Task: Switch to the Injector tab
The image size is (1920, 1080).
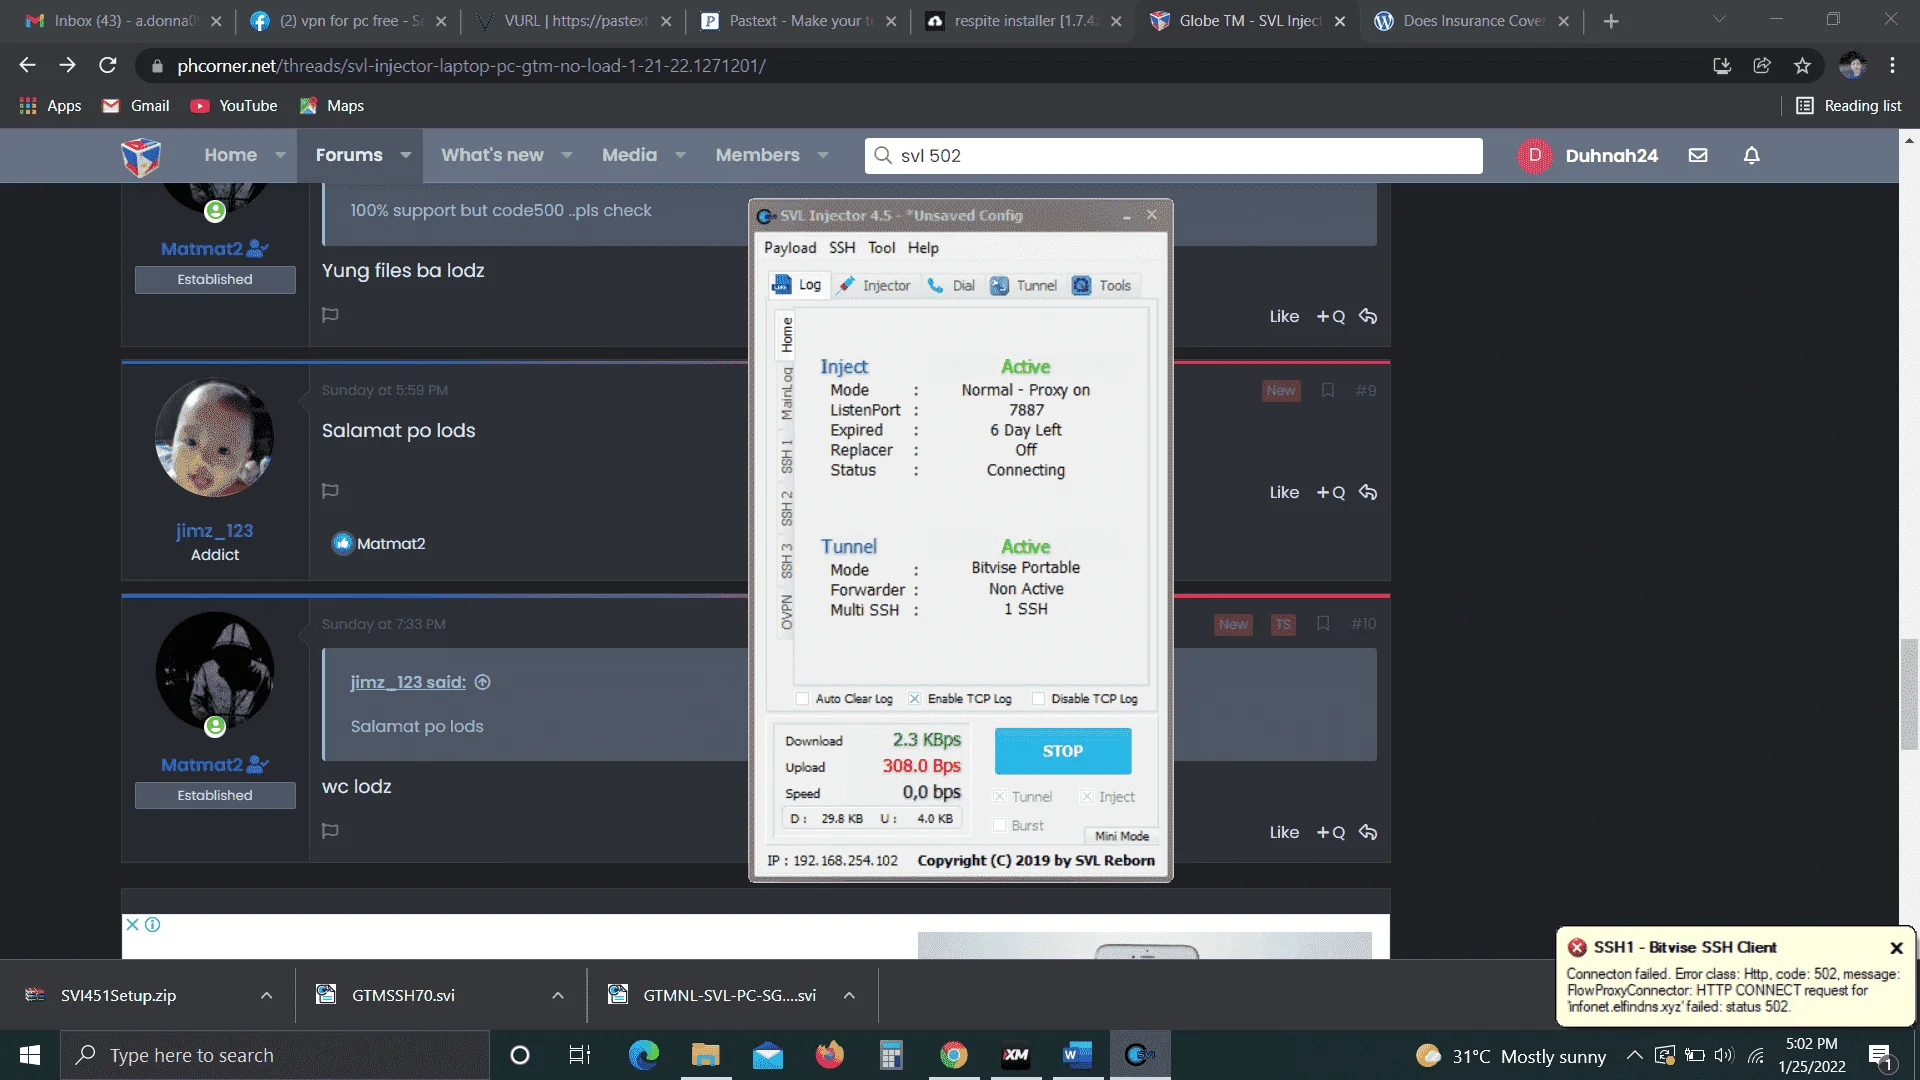Action: [x=874, y=285]
